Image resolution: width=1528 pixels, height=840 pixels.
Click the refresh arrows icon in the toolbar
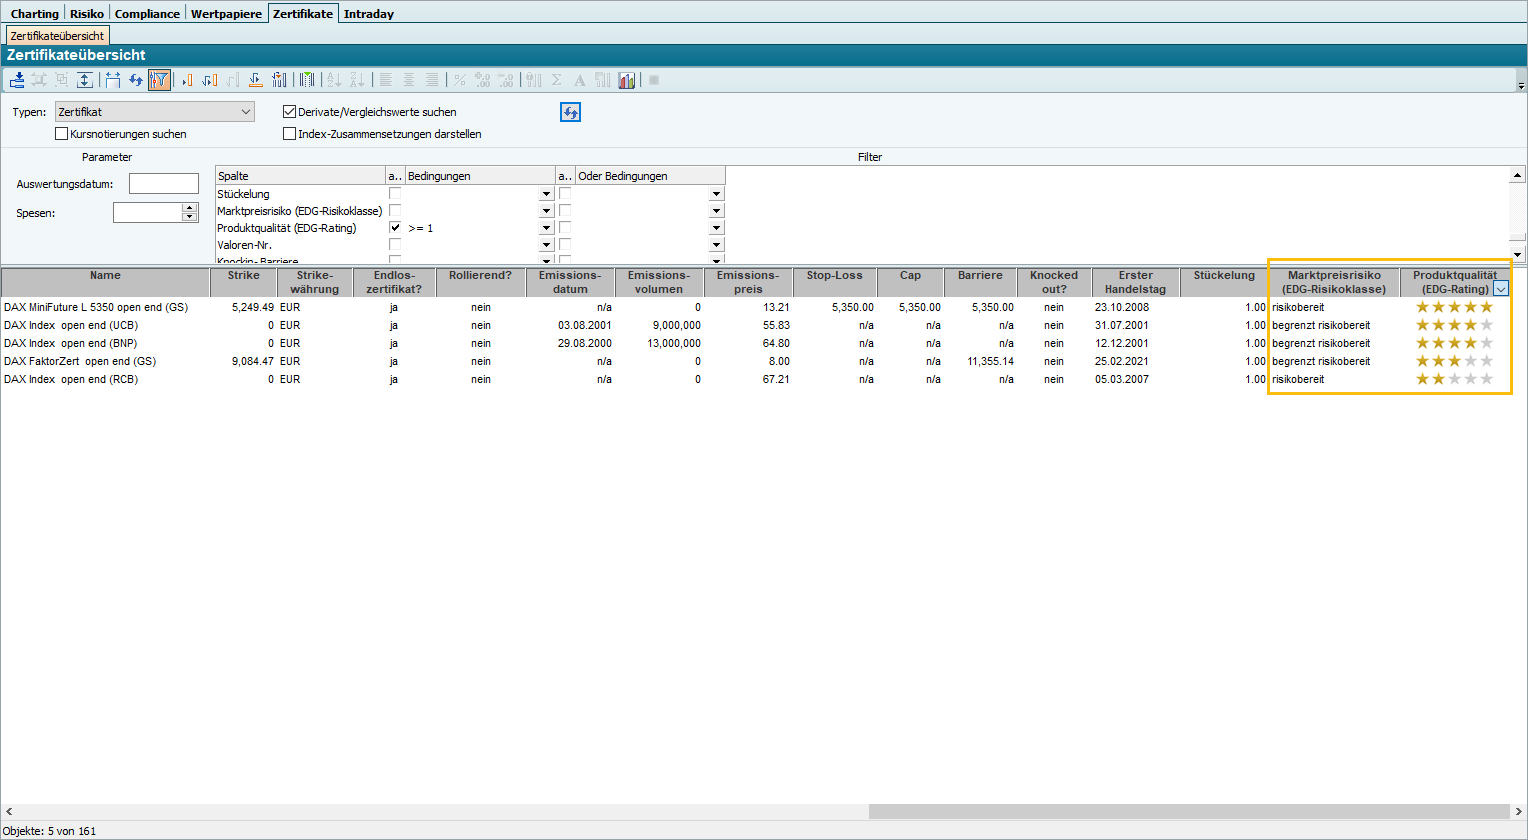click(136, 80)
